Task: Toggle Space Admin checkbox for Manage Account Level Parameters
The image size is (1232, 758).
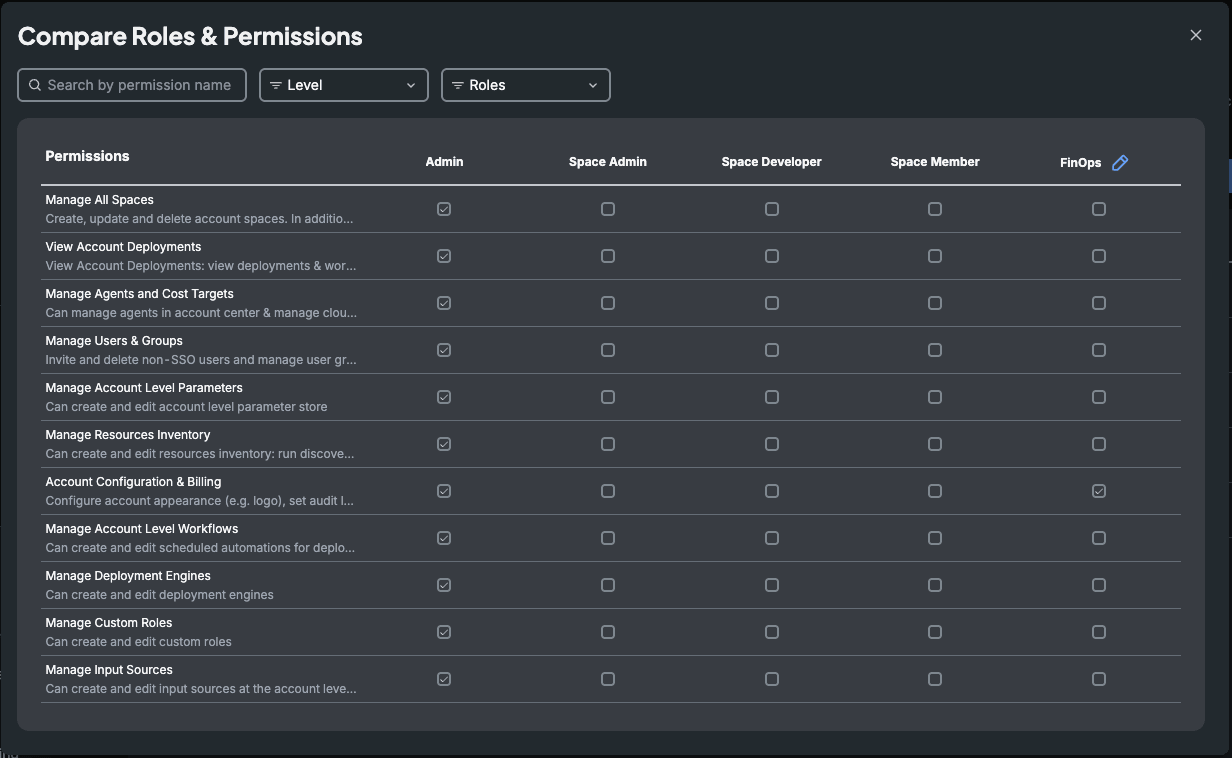Action: 608,397
